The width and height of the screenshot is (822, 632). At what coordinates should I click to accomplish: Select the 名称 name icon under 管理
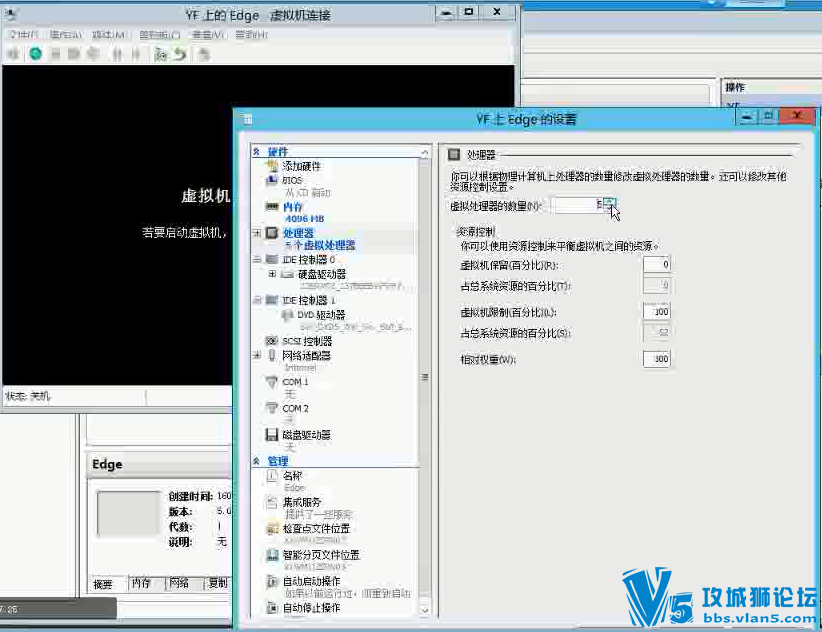coord(272,476)
